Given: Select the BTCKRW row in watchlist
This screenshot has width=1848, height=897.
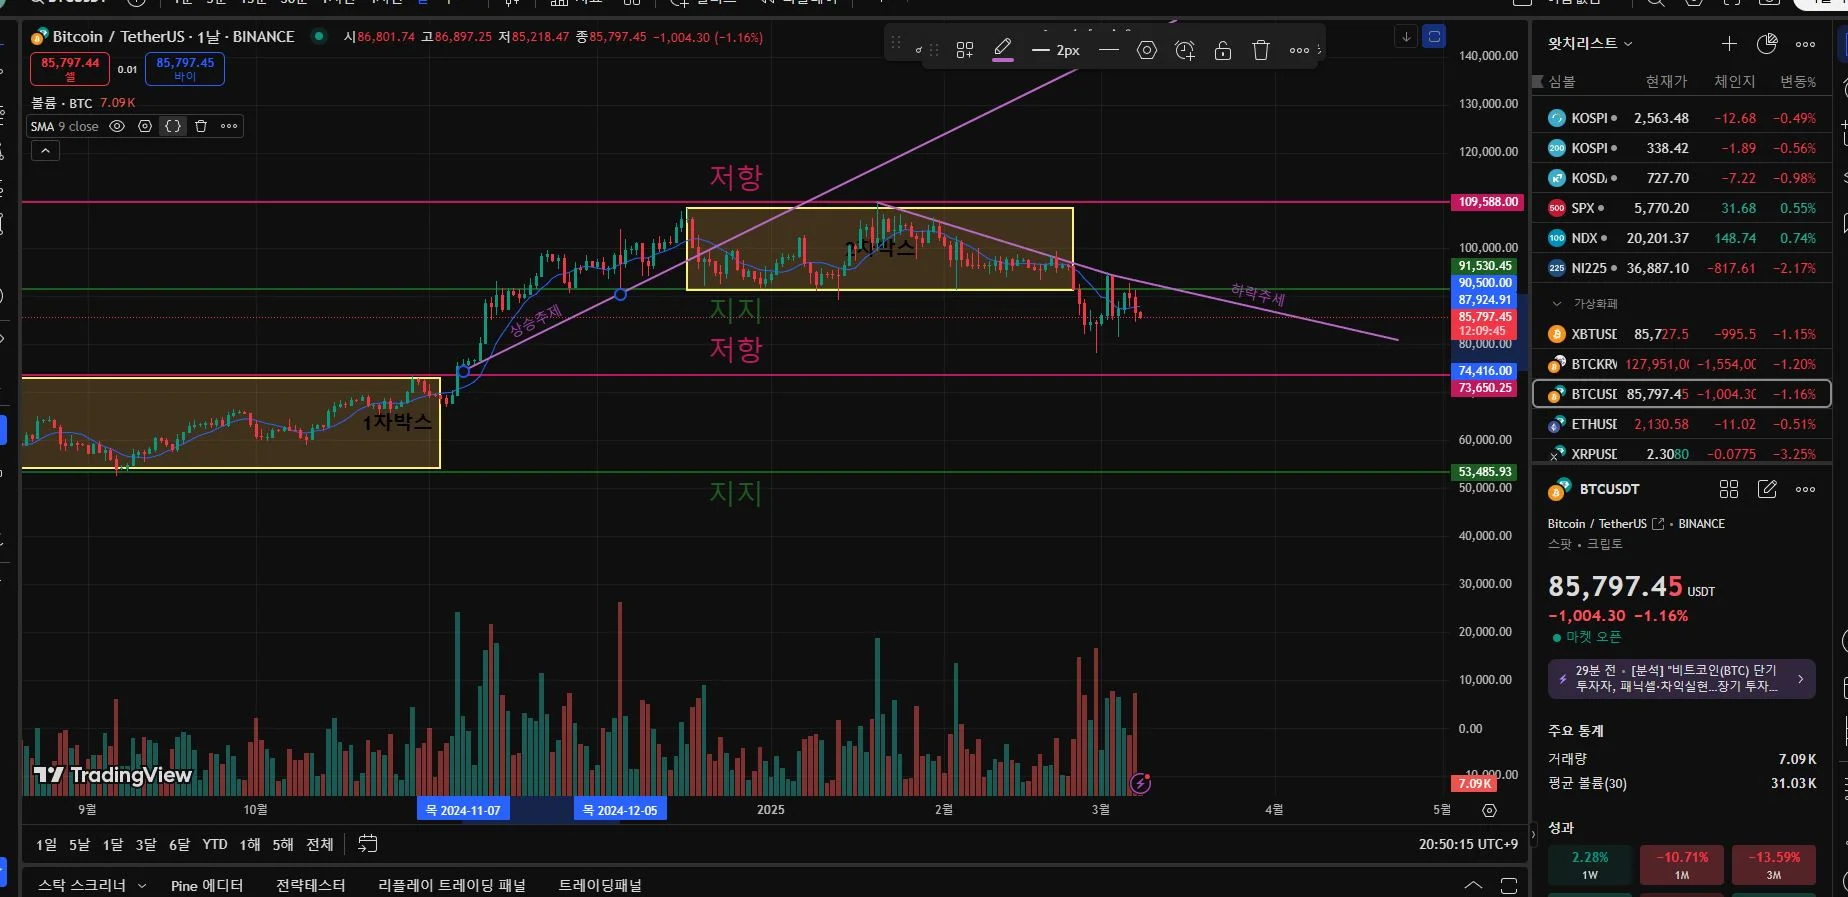Looking at the screenshot, I should pos(1682,364).
